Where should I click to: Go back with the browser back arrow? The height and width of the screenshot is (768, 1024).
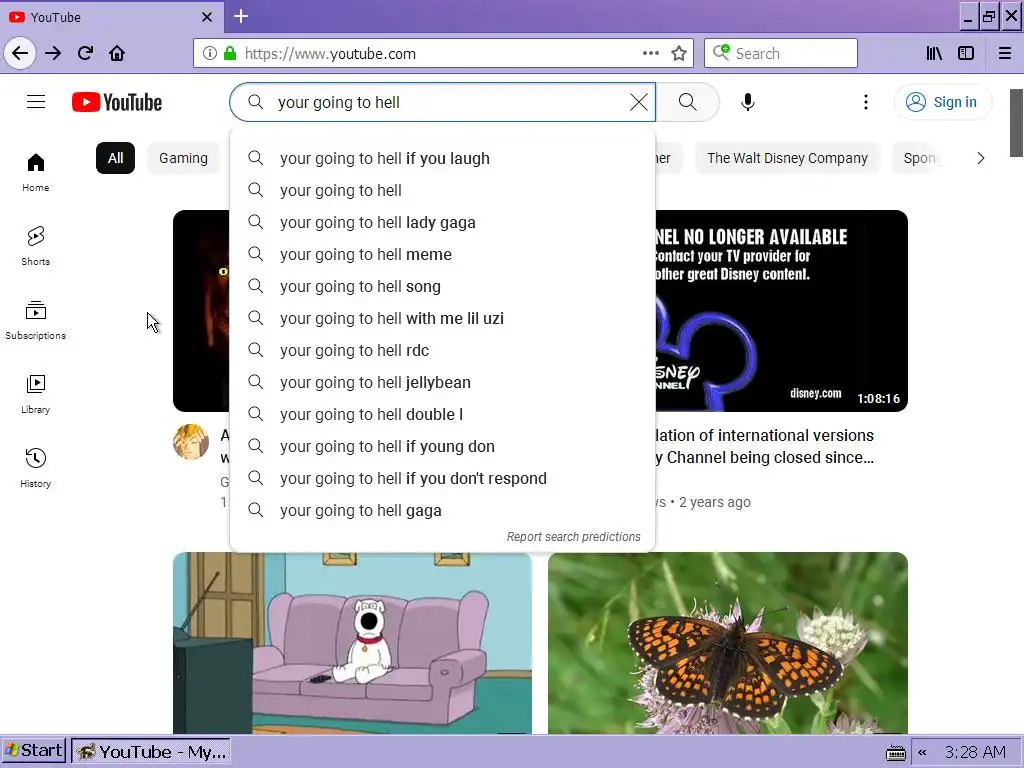[x=20, y=53]
